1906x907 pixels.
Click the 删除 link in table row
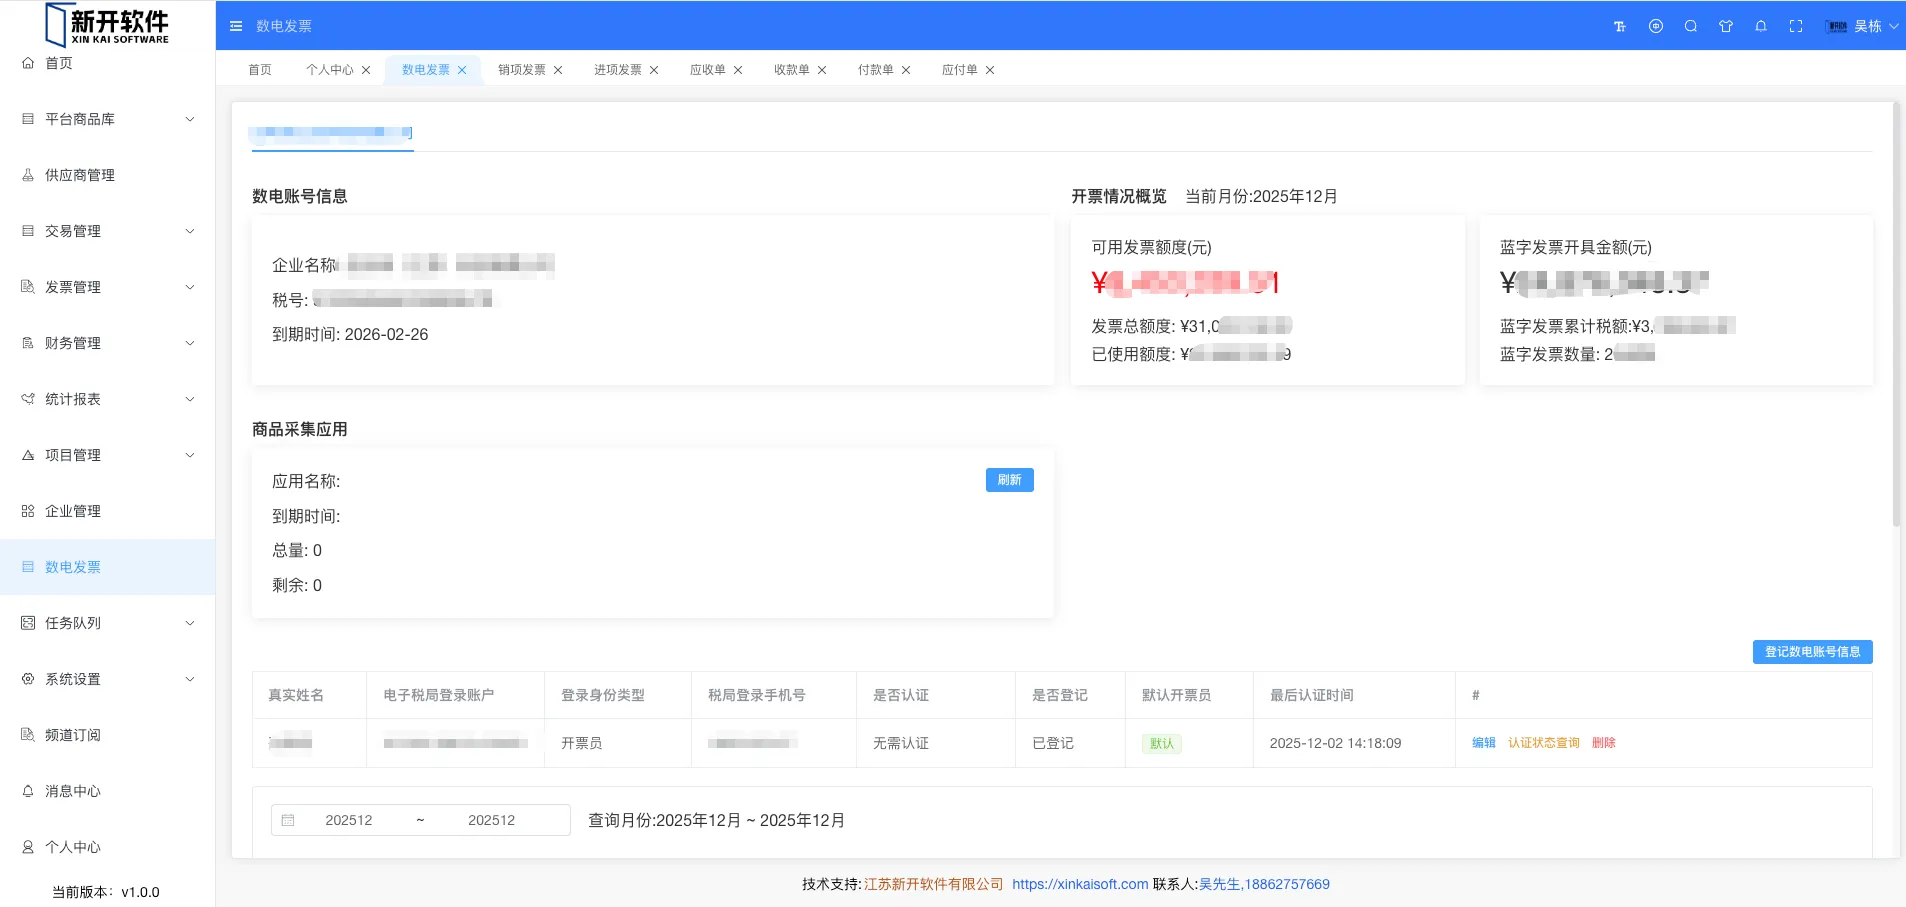coord(1603,743)
